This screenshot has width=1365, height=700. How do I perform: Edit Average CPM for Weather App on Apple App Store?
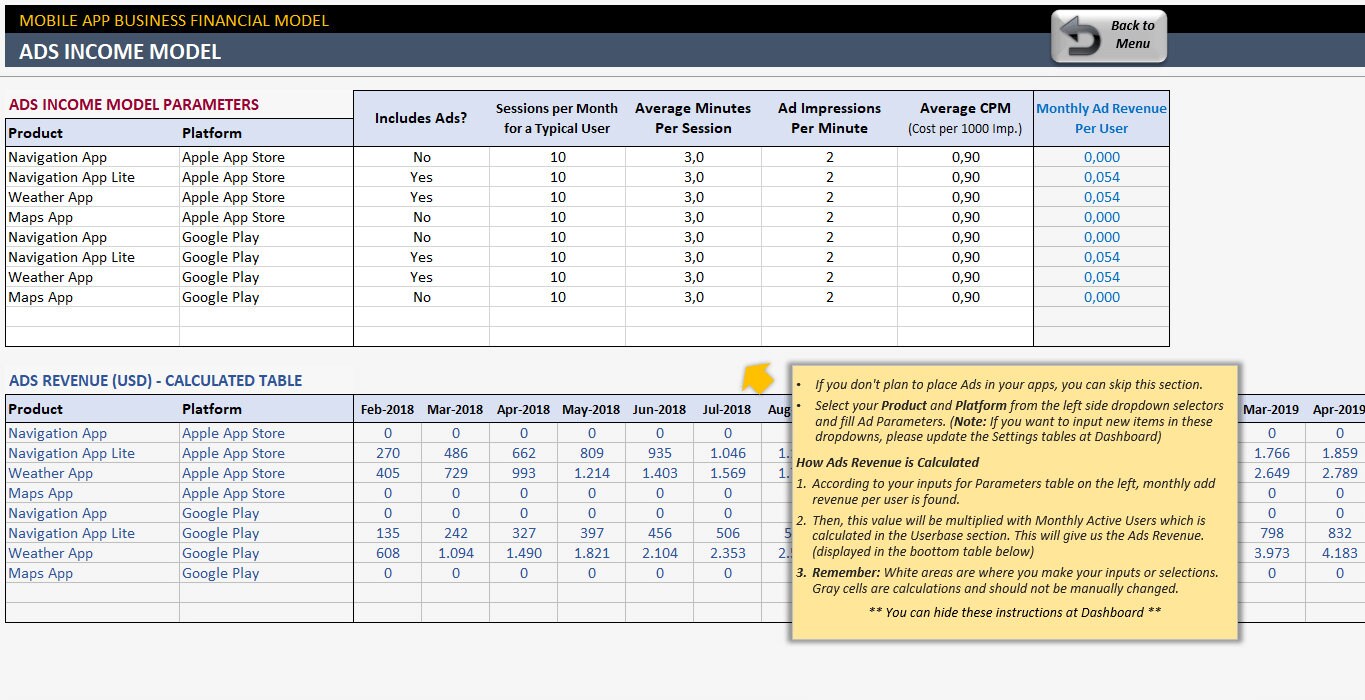coord(964,197)
